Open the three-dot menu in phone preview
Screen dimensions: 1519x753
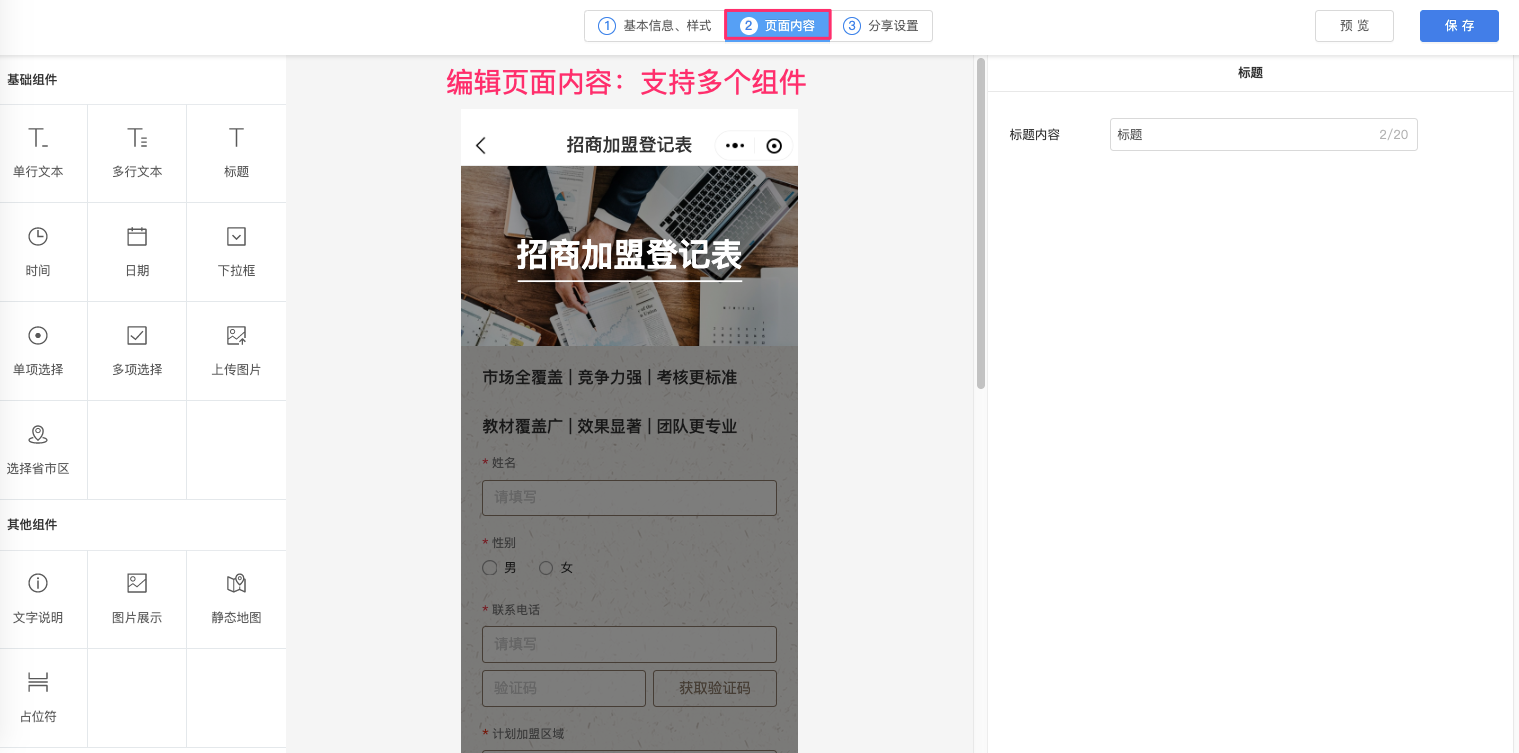pyautogui.click(x=735, y=146)
